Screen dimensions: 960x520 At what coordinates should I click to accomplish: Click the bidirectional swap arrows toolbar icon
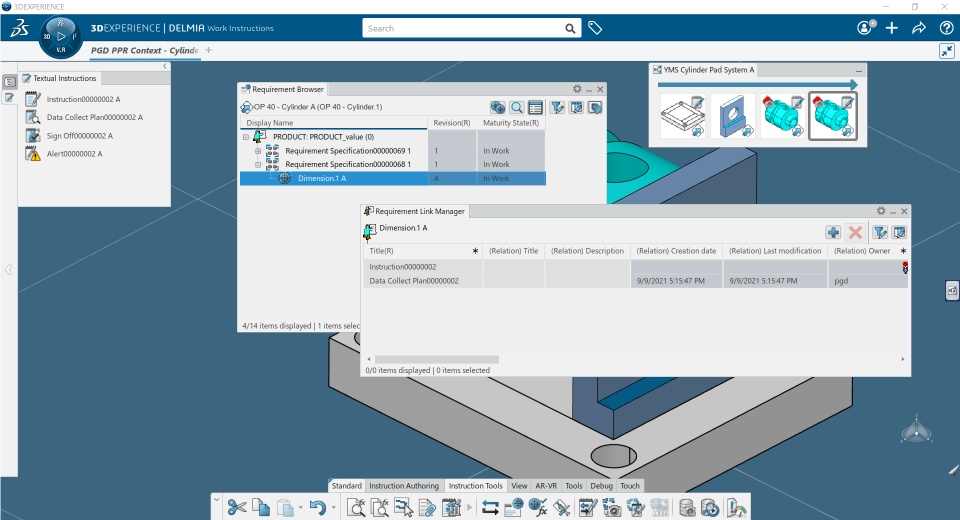pyautogui.click(x=490, y=507)
